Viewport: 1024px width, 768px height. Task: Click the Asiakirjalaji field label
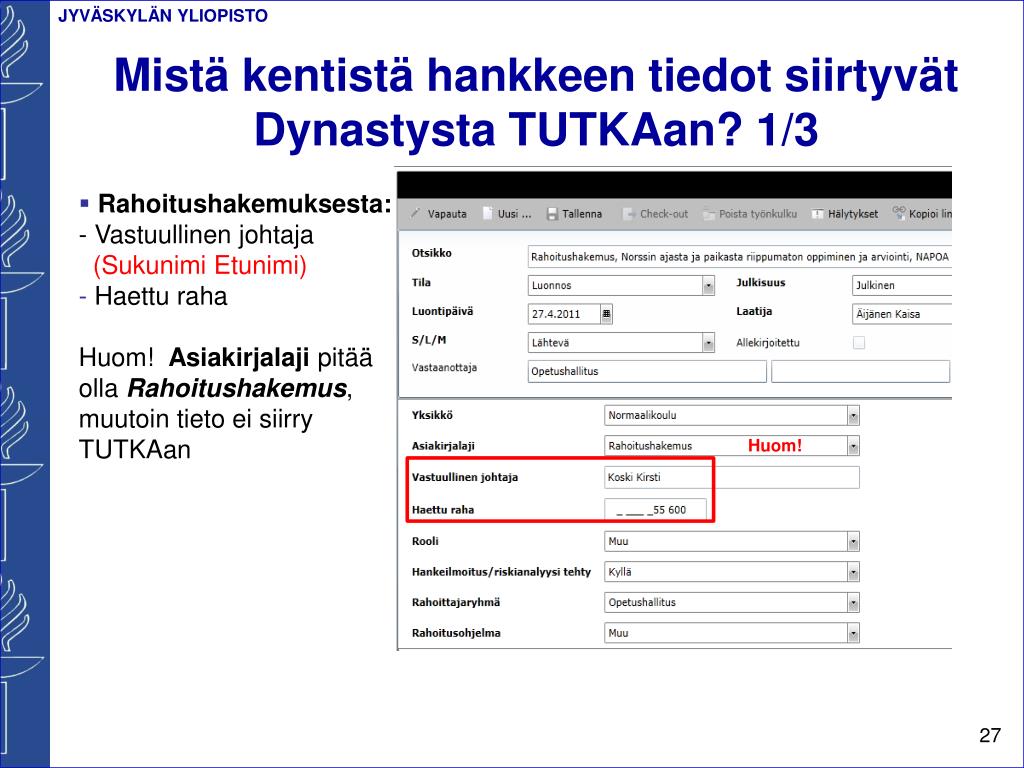tap(443, 446)
